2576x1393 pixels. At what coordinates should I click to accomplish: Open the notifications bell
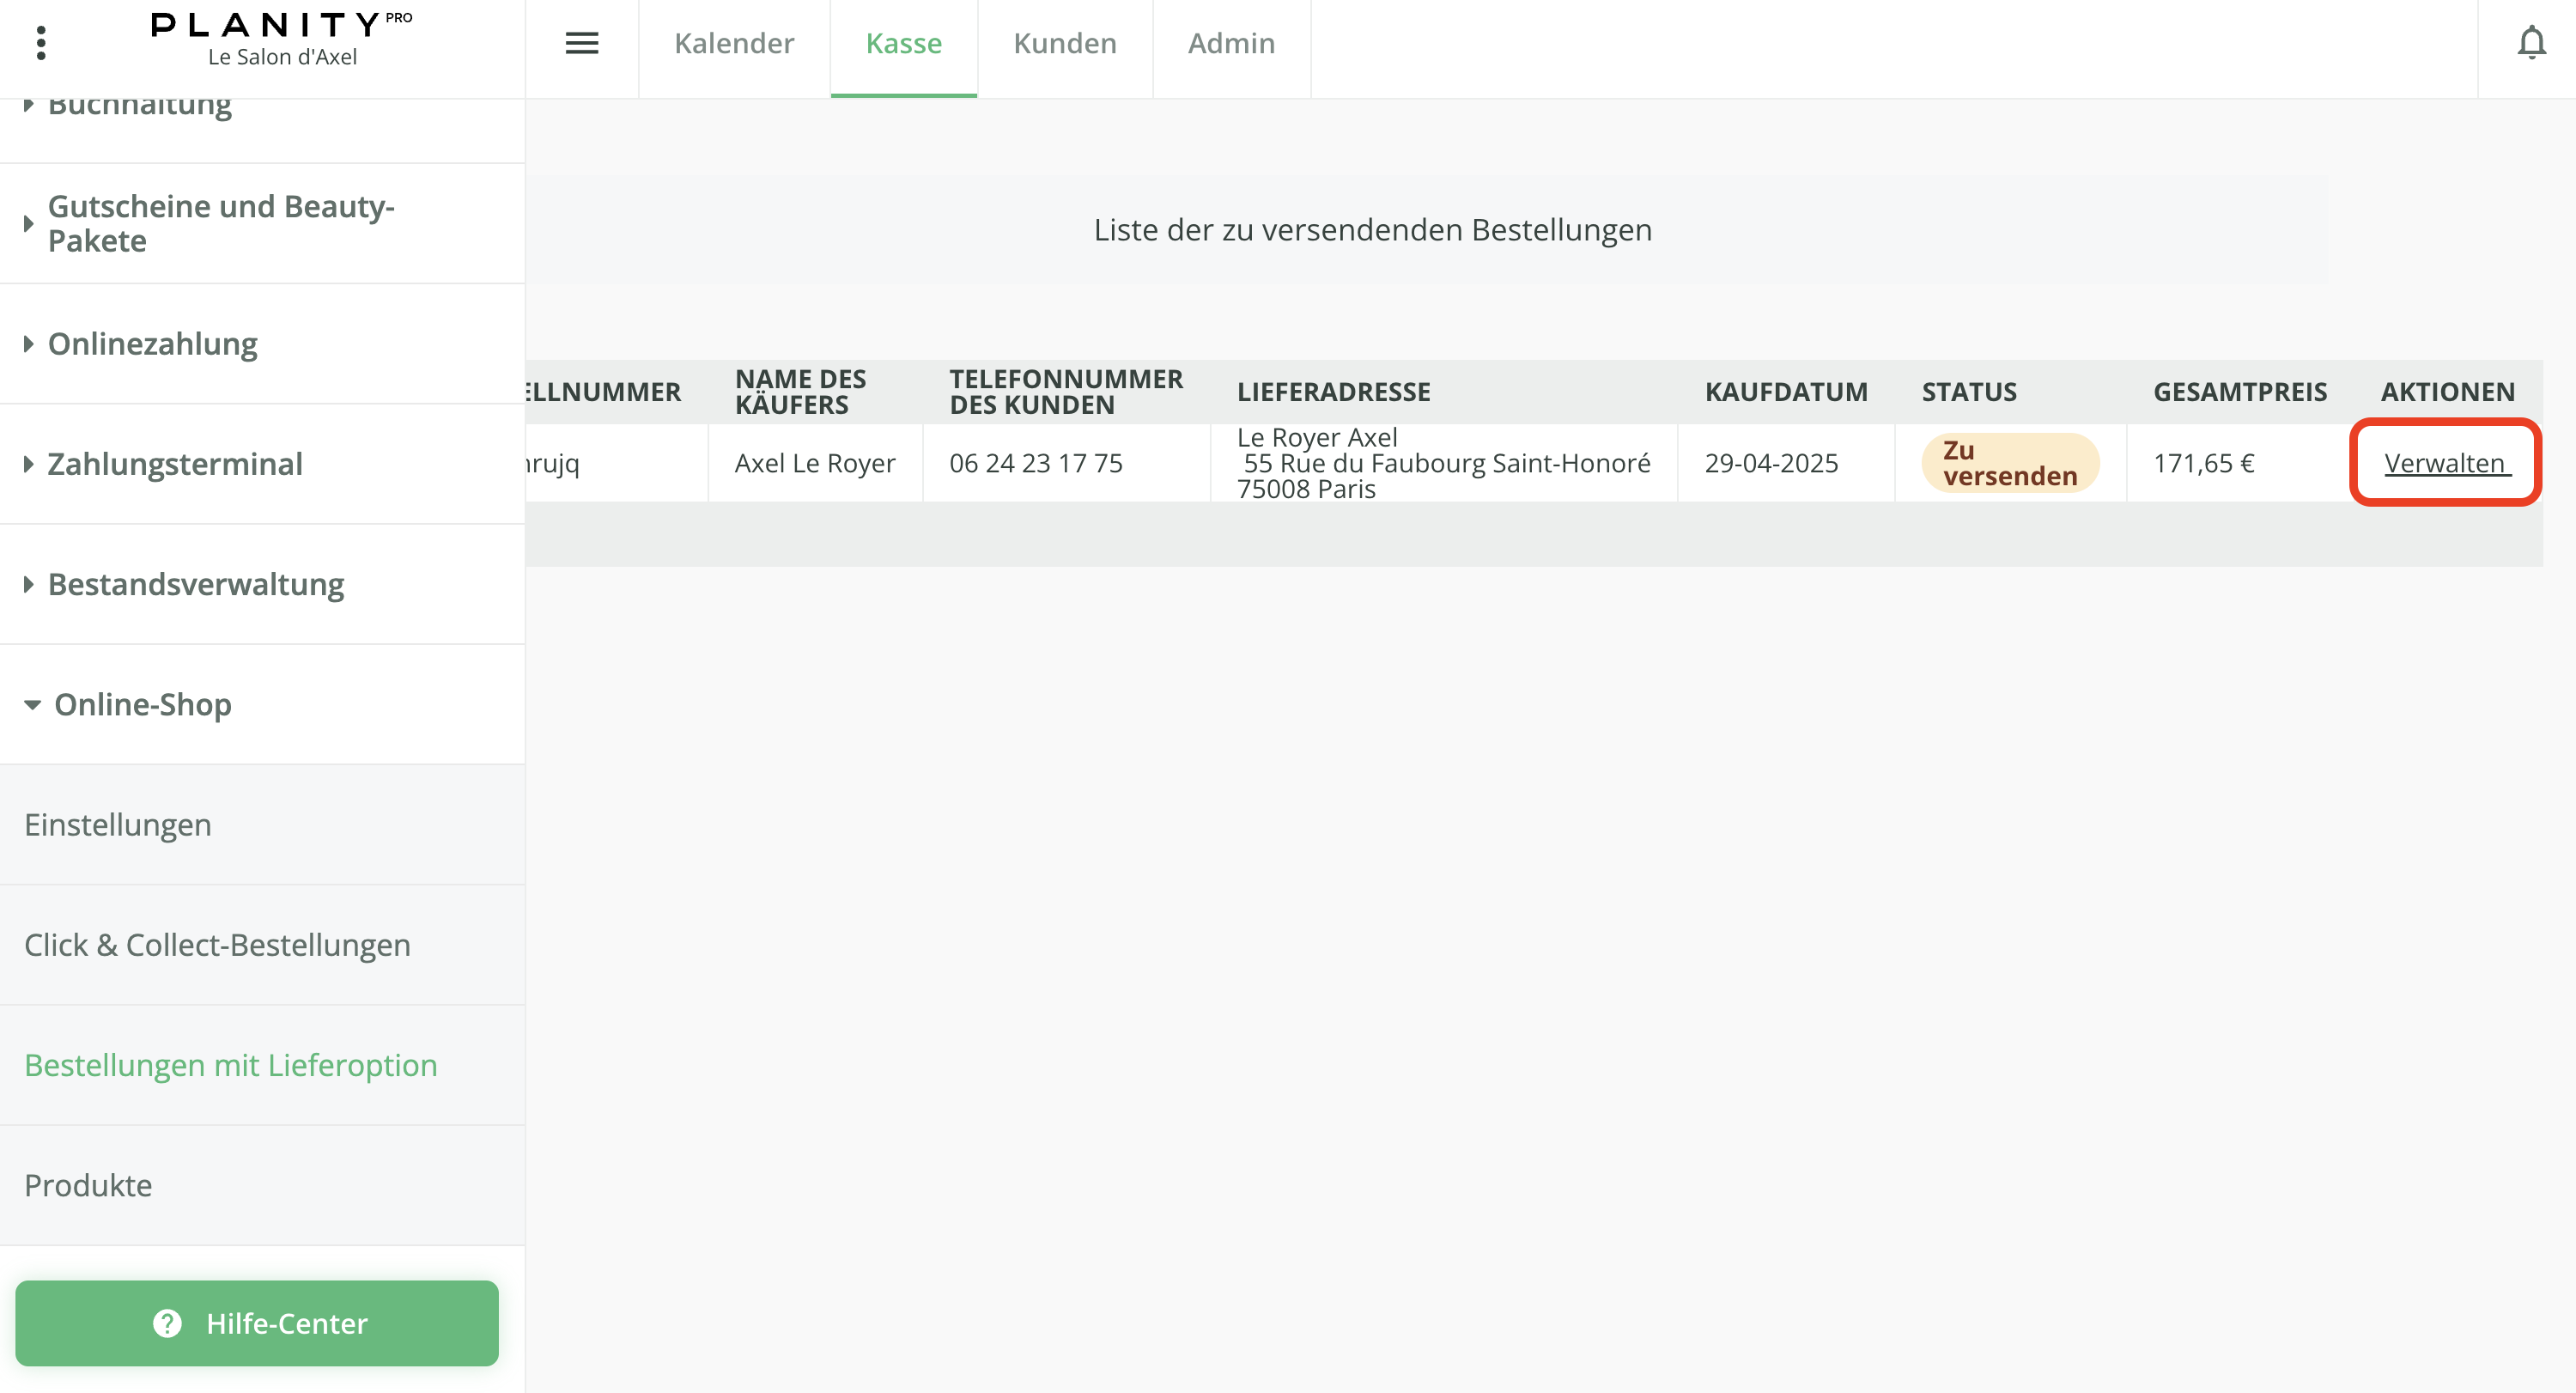(2531, 43)
